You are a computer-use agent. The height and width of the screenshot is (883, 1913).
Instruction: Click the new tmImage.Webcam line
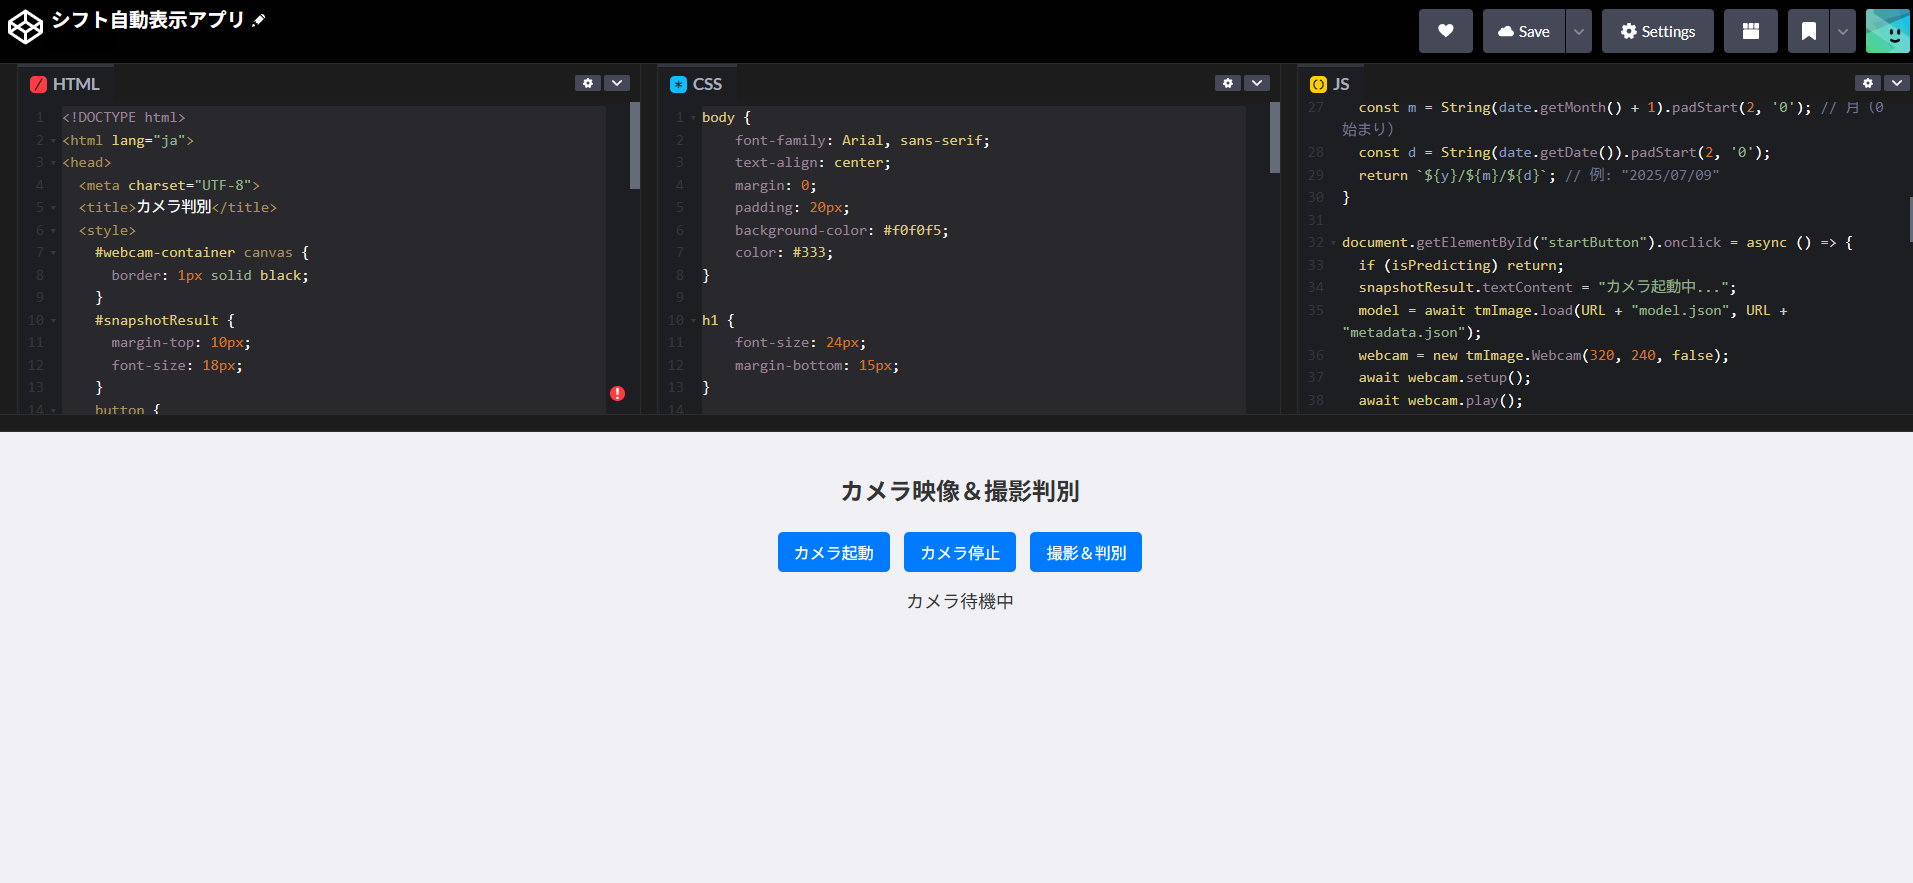pyautogui.click(x=1543, y=355)
